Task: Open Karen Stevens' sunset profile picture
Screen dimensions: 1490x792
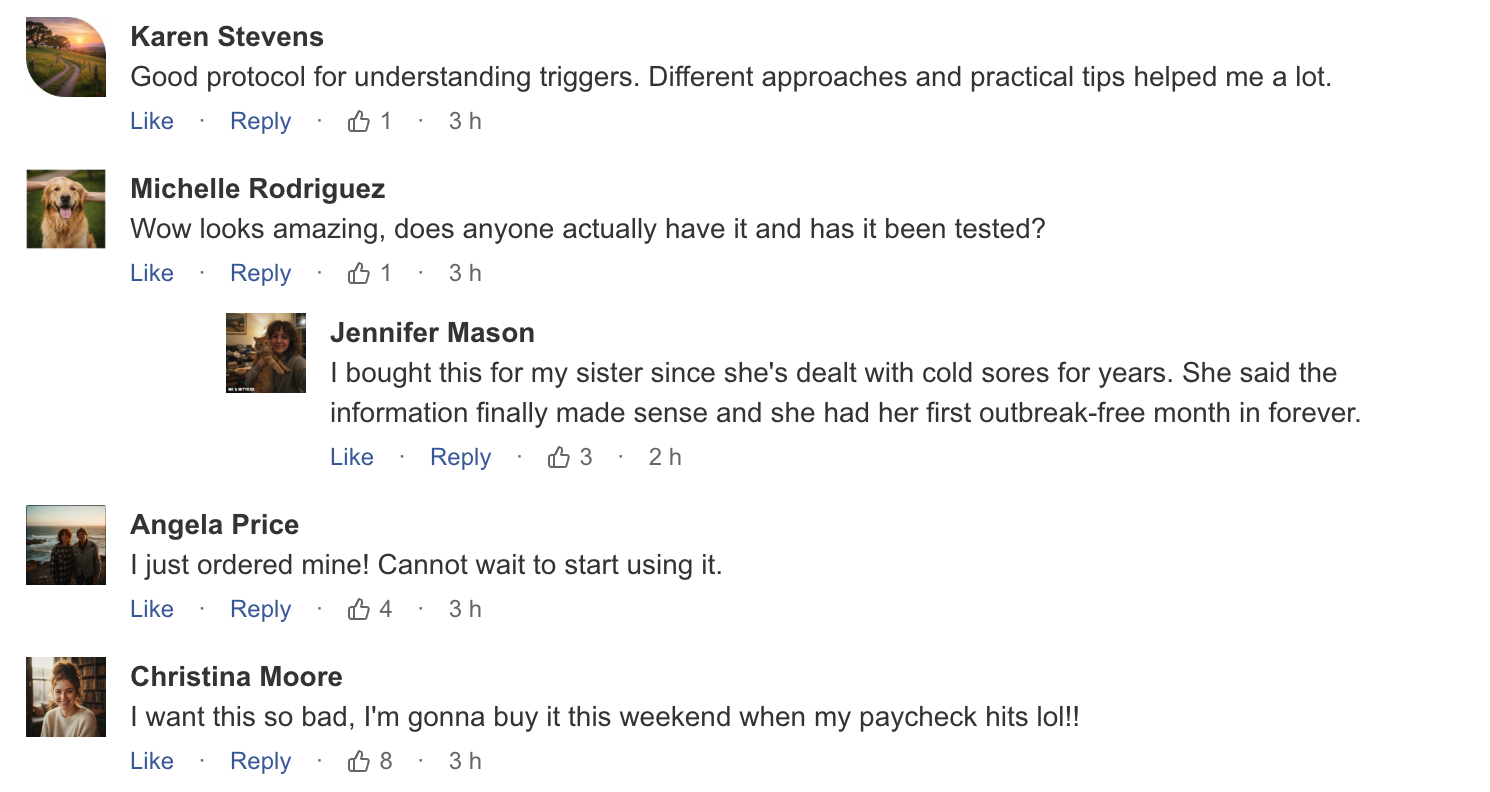Action: click(66, 57)
